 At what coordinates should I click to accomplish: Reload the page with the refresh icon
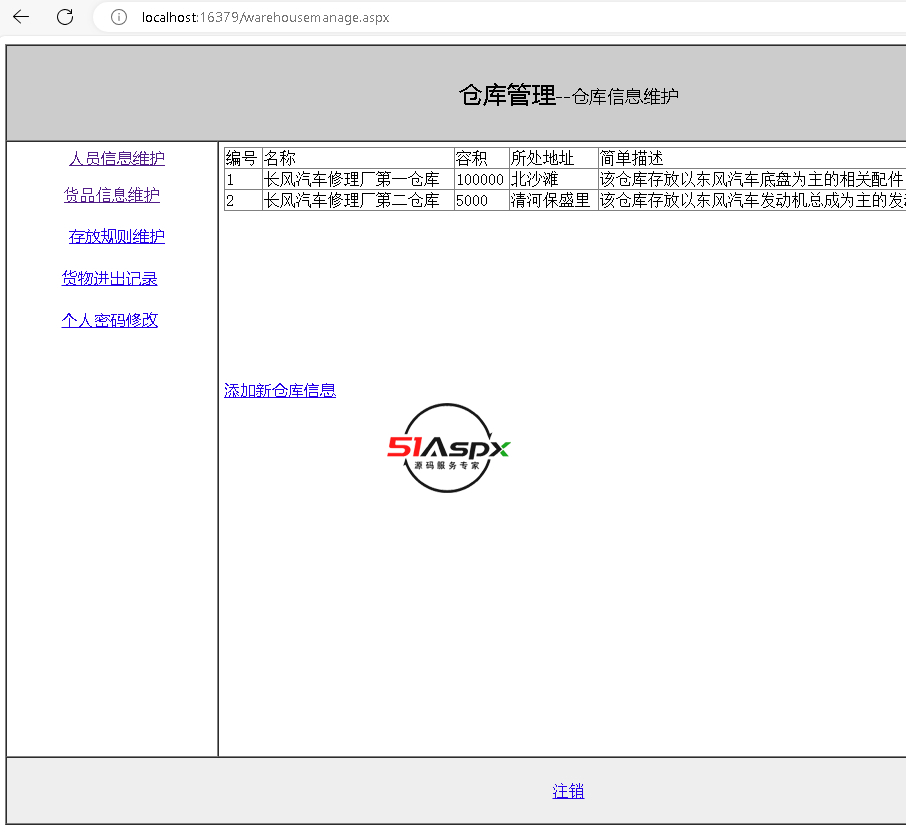[x=65, y=17]
